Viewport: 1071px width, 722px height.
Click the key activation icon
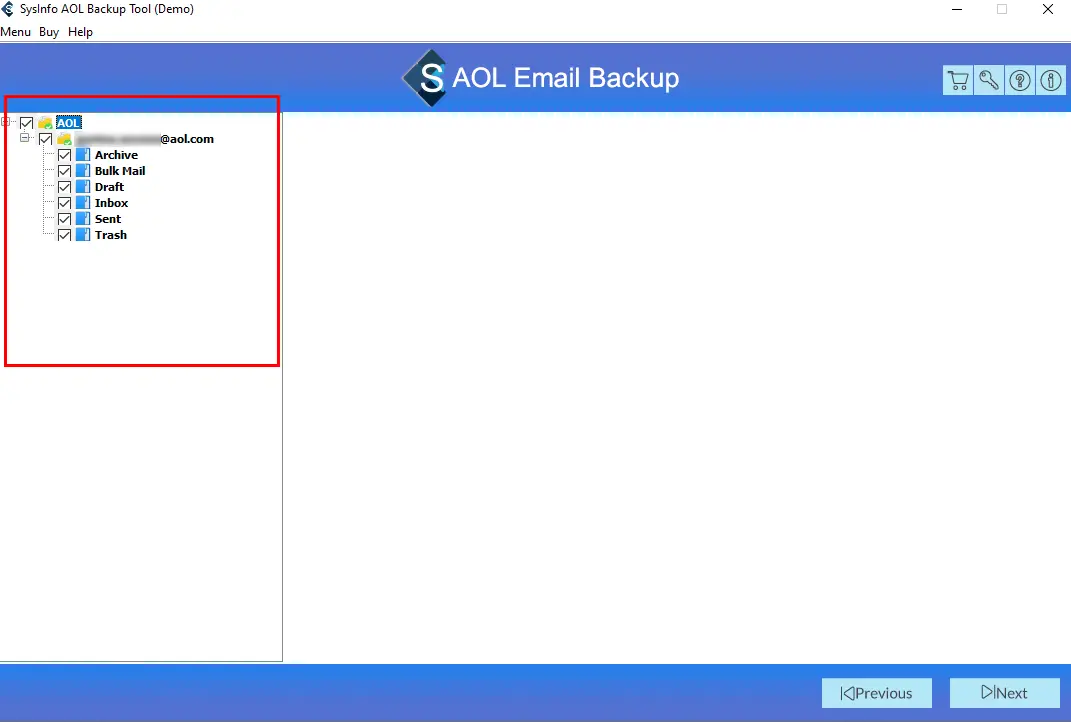click(x=989, y=81)
